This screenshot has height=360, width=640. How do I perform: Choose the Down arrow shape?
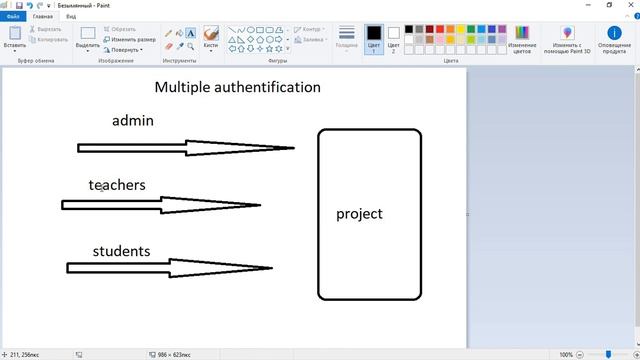(251, 49)
